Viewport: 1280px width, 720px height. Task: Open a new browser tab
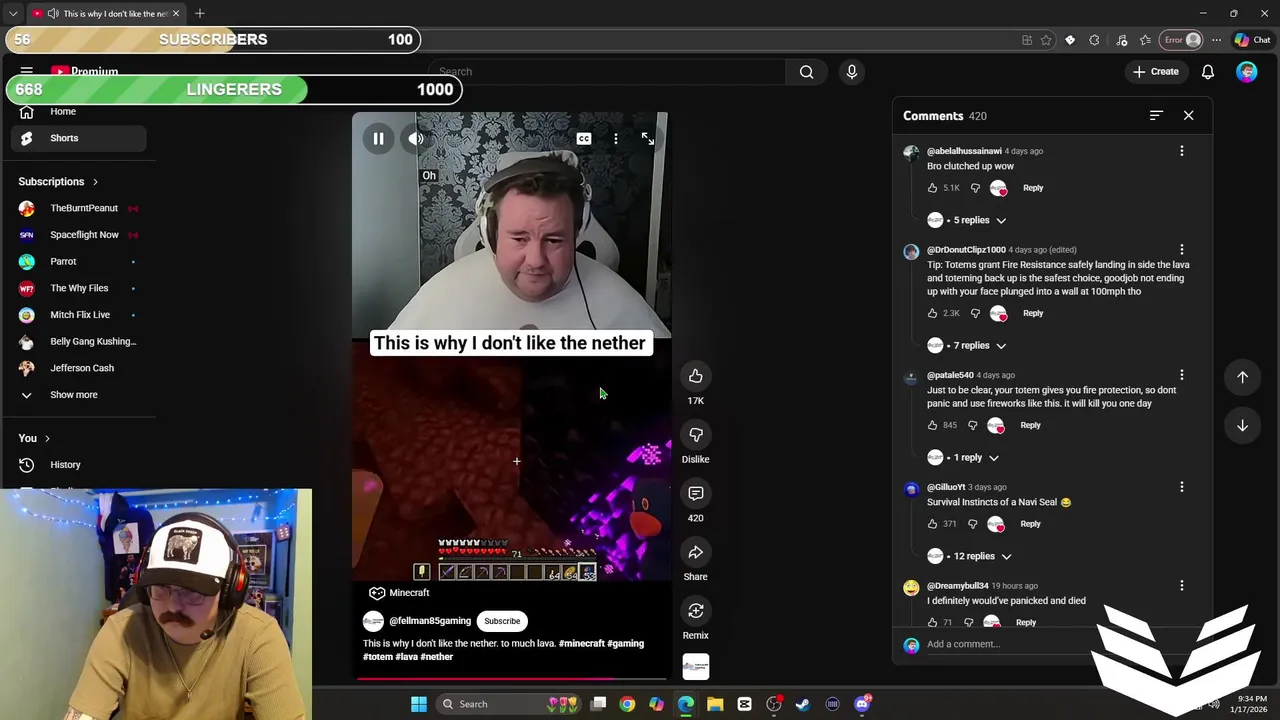(x=200, y=13)
